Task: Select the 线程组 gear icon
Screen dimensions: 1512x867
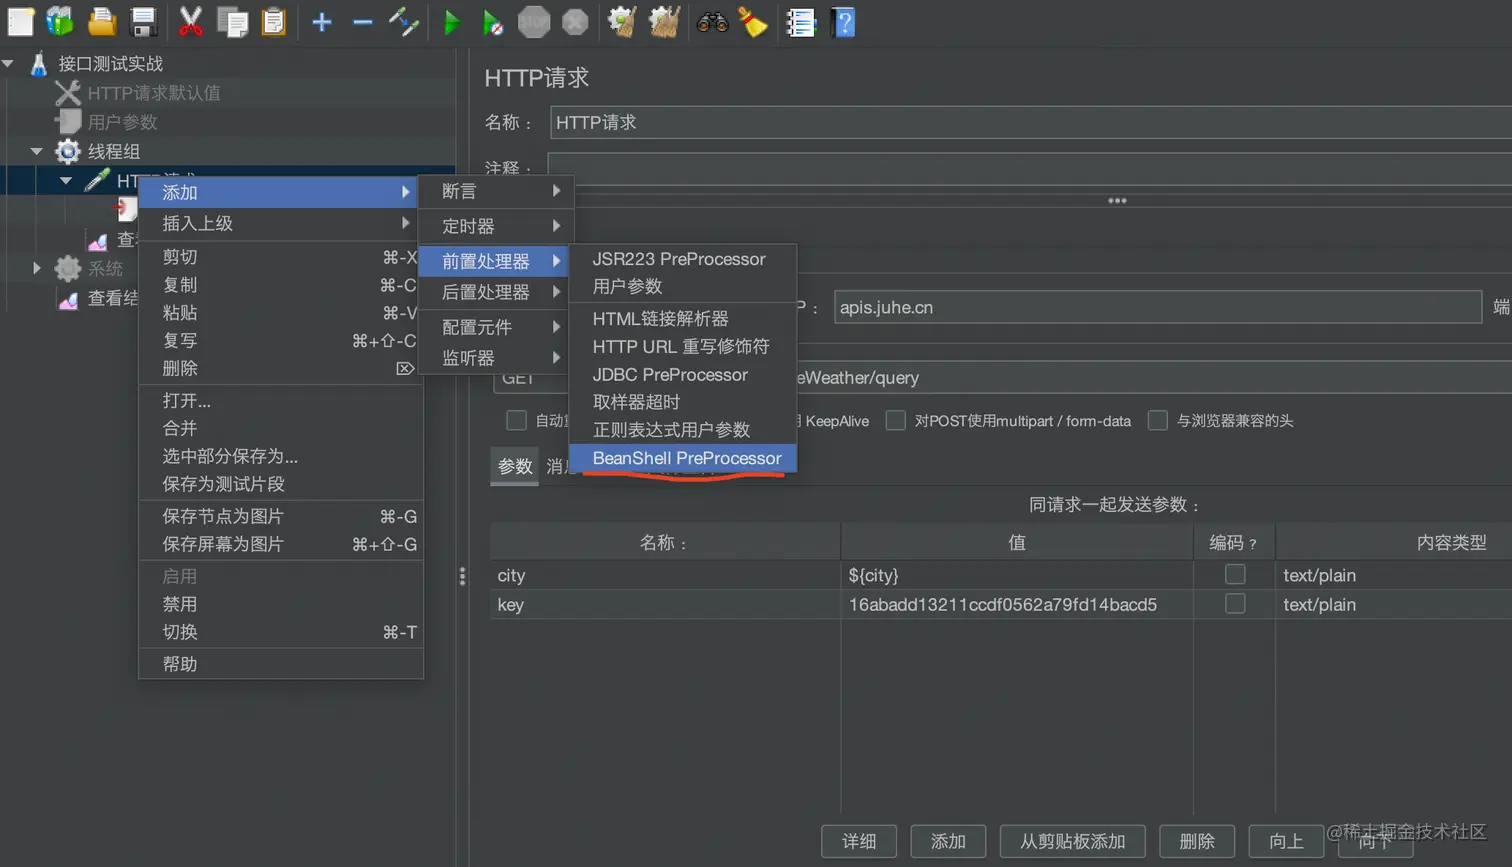Action: coord(68,151)
